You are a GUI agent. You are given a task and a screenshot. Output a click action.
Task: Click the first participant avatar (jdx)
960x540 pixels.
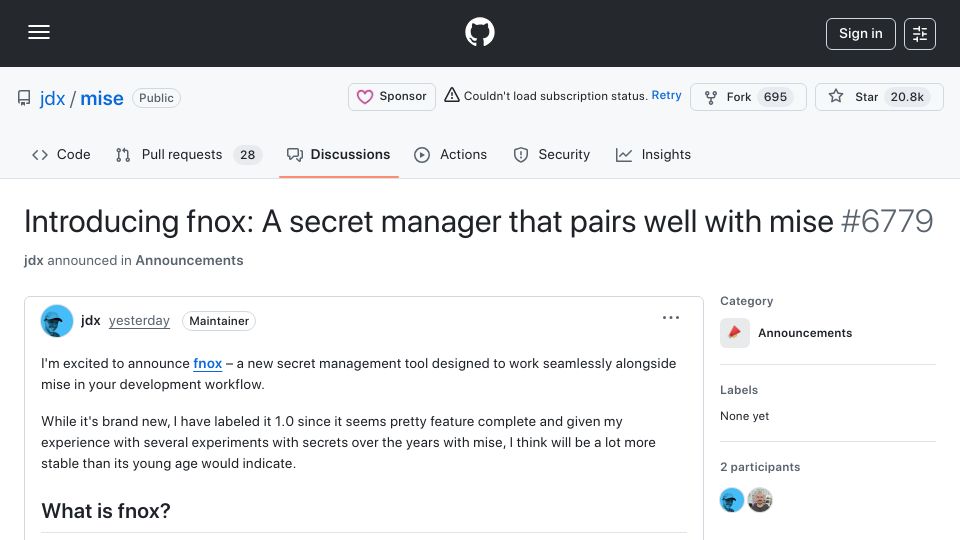pos(732,500)
